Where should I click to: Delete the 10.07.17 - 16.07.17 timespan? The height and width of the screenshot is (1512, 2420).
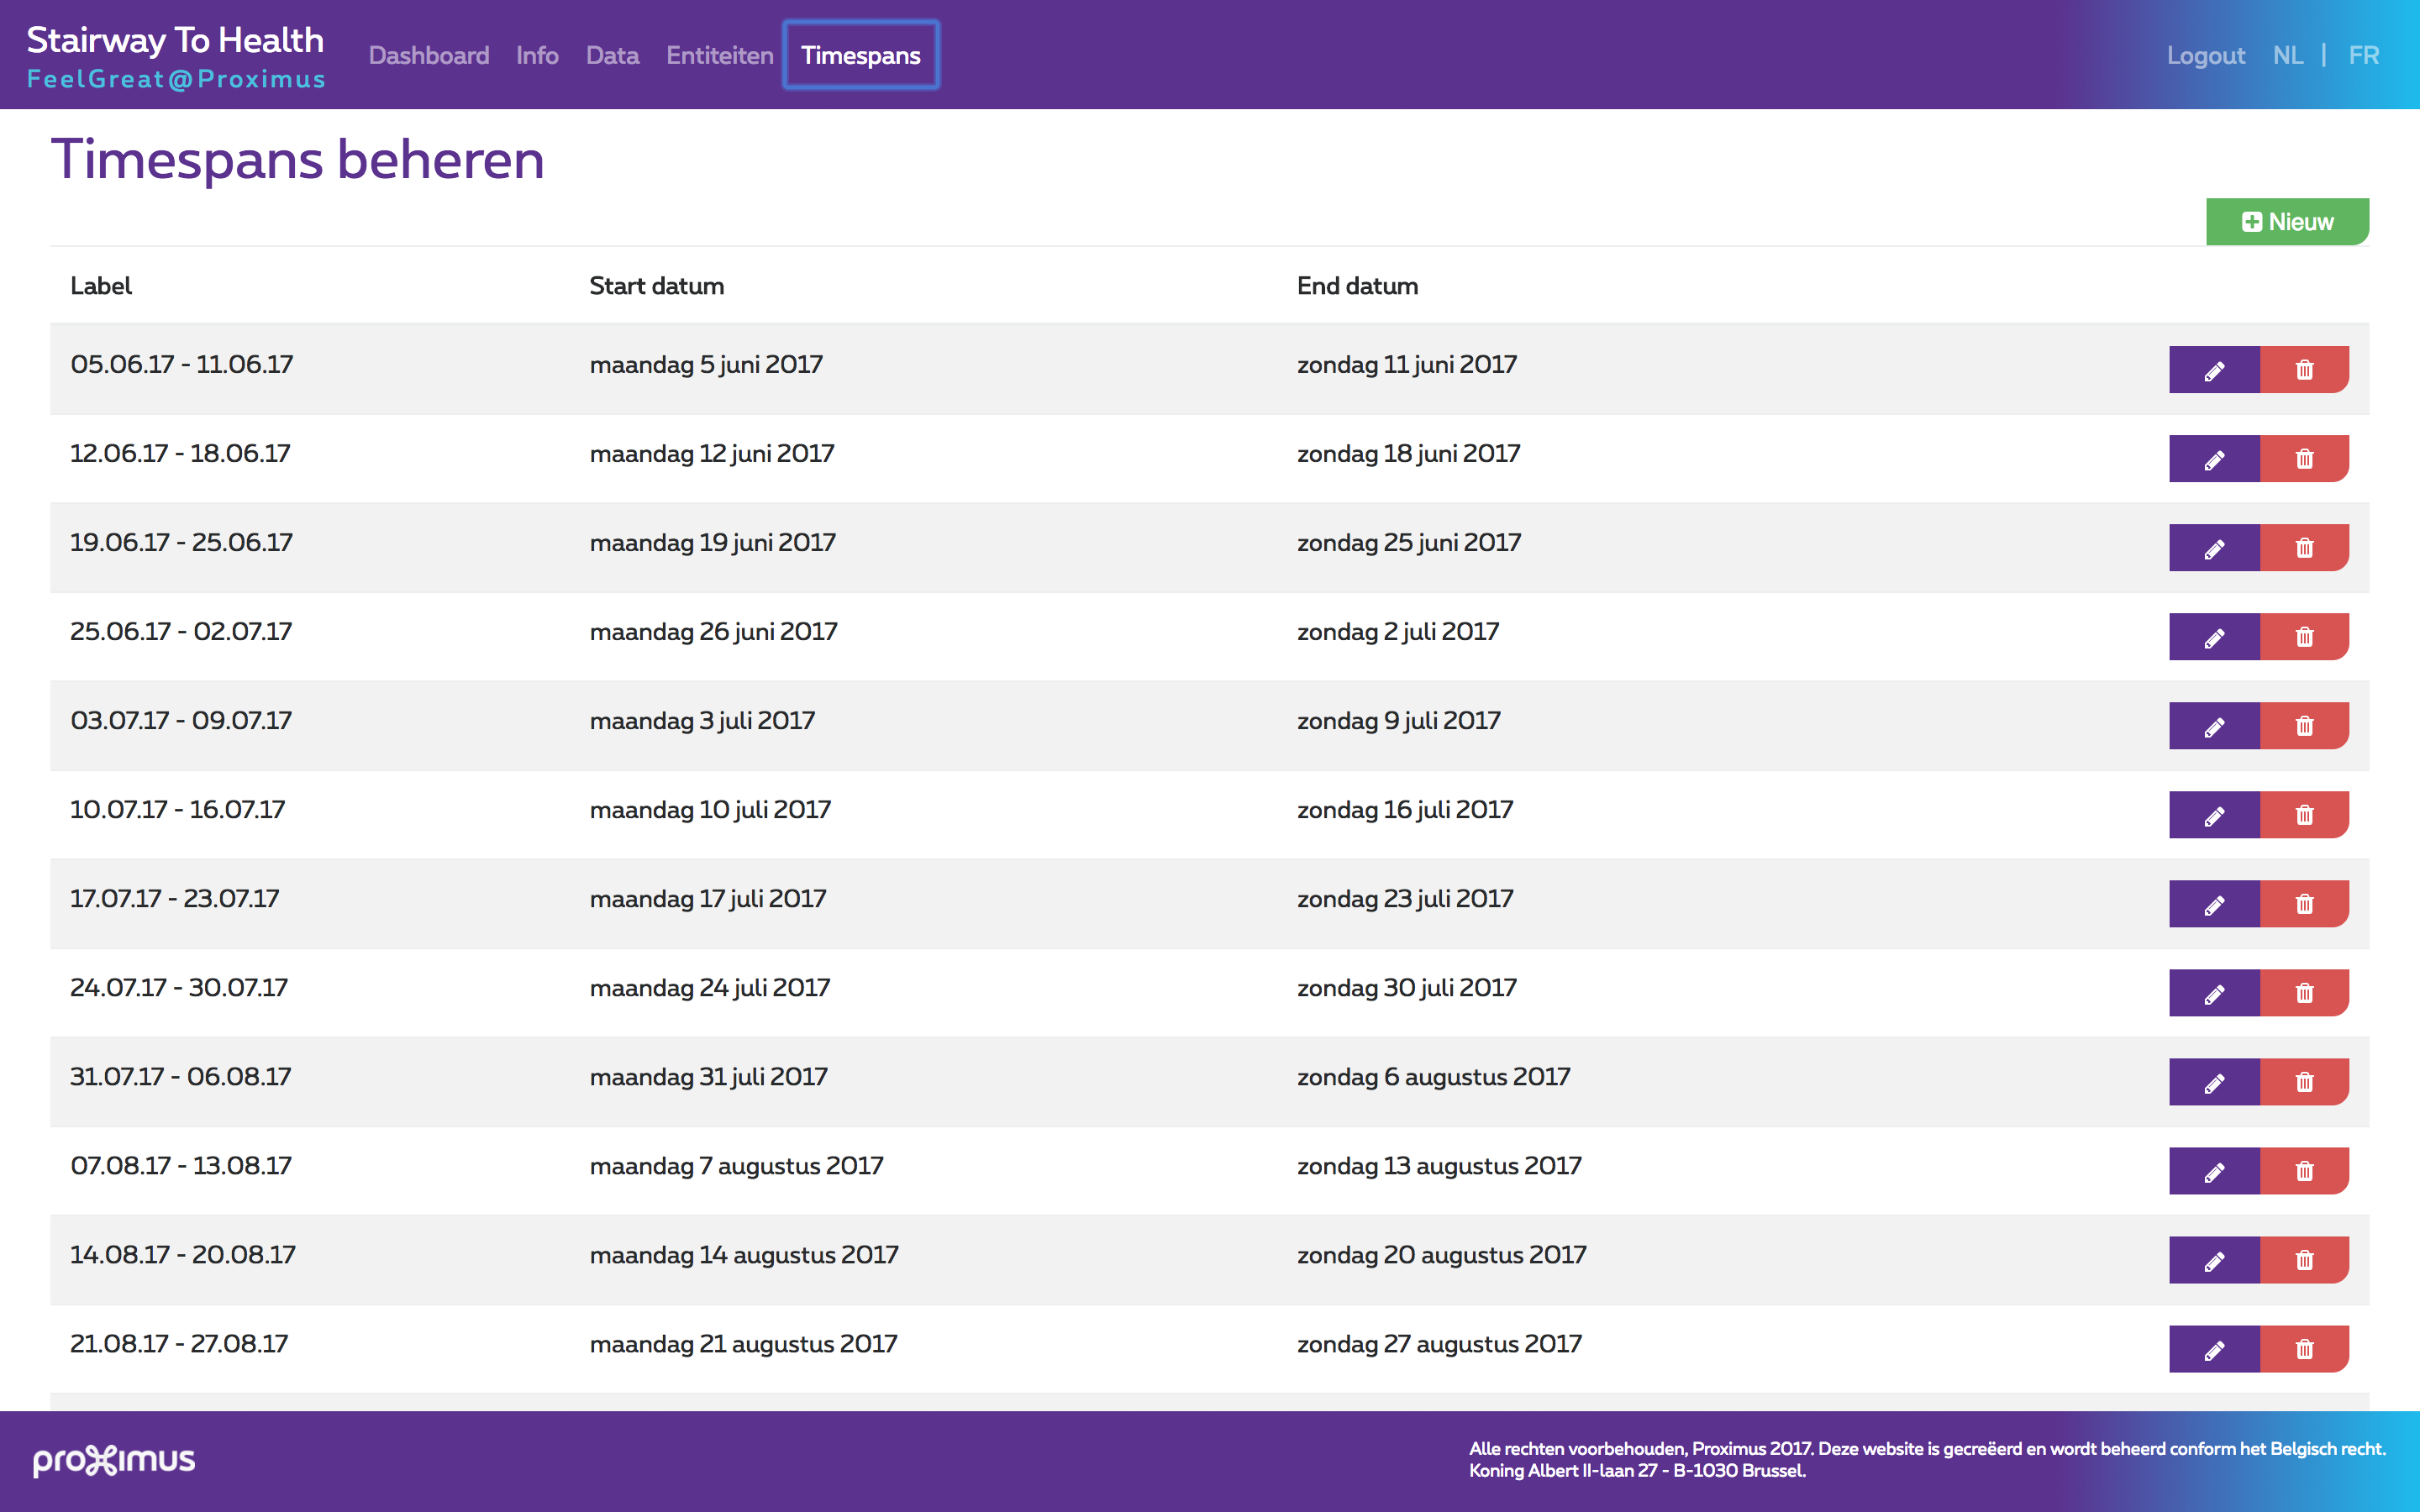point(2304,815)
